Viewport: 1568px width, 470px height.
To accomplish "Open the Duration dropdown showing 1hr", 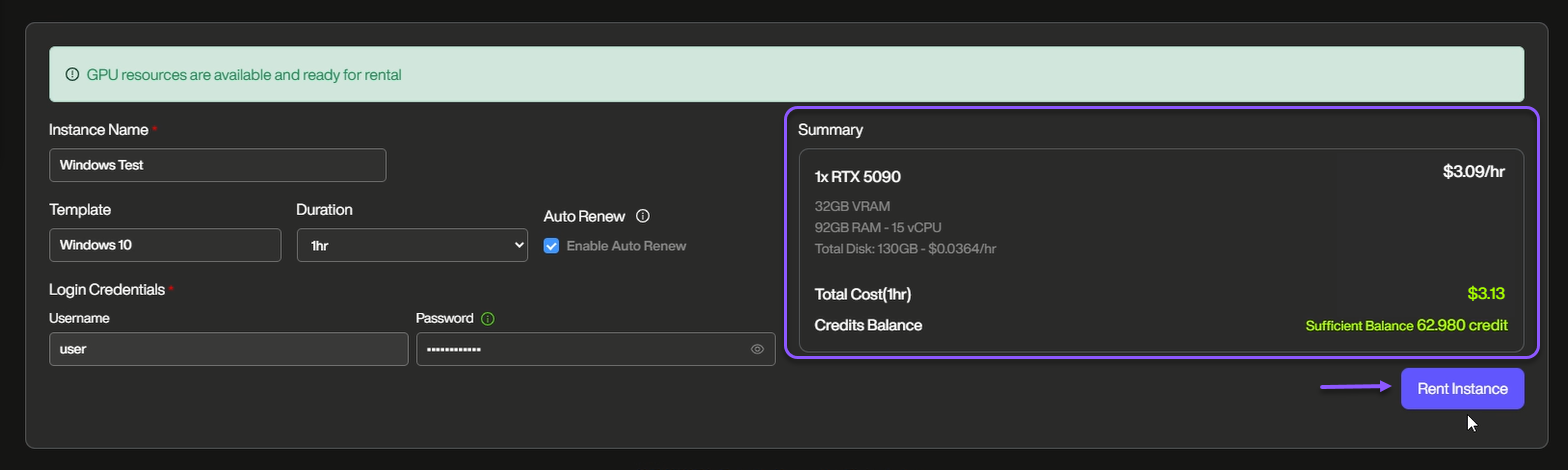I will pyautogui.click(x=412, y=245).
